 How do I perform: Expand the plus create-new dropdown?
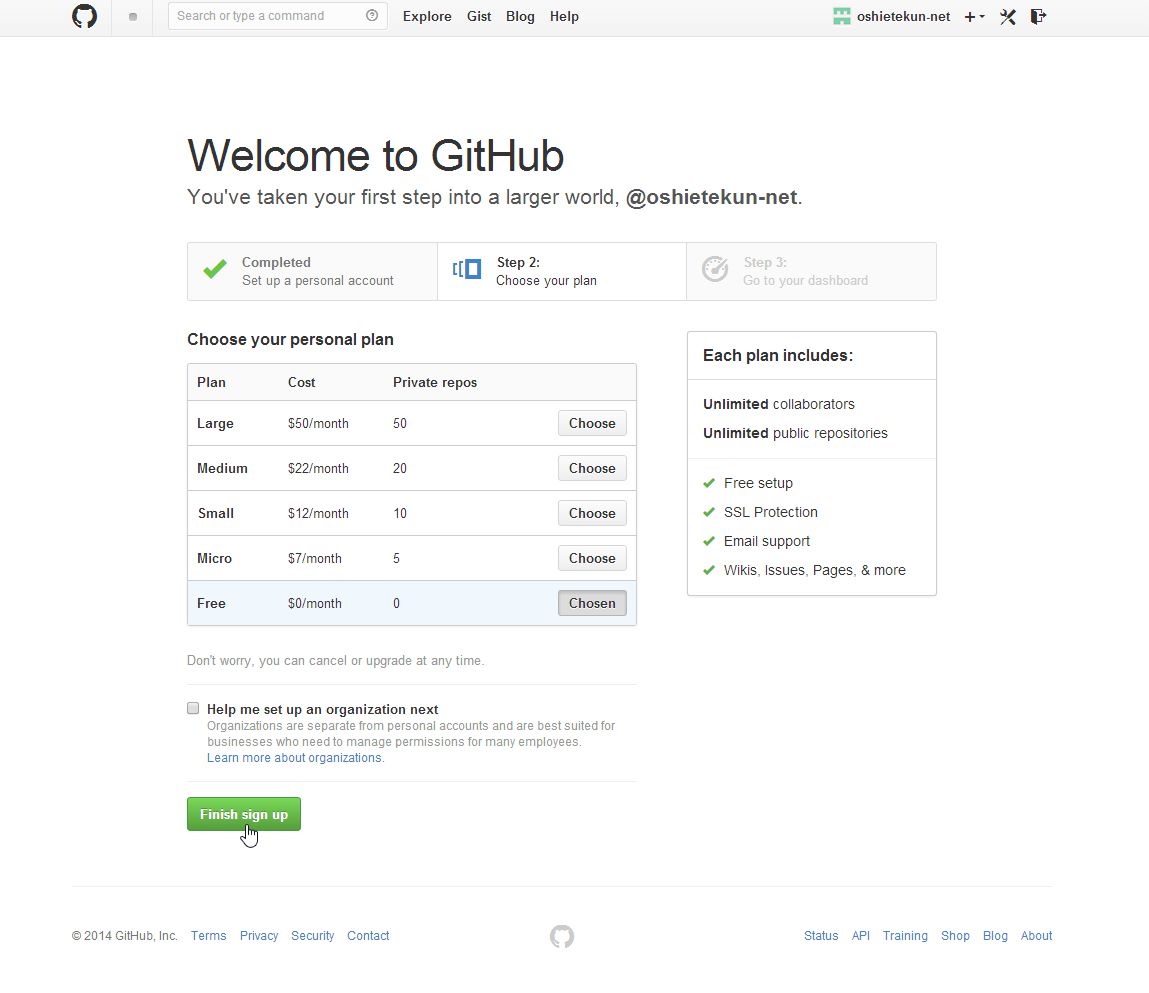click(x=974, y=16)
